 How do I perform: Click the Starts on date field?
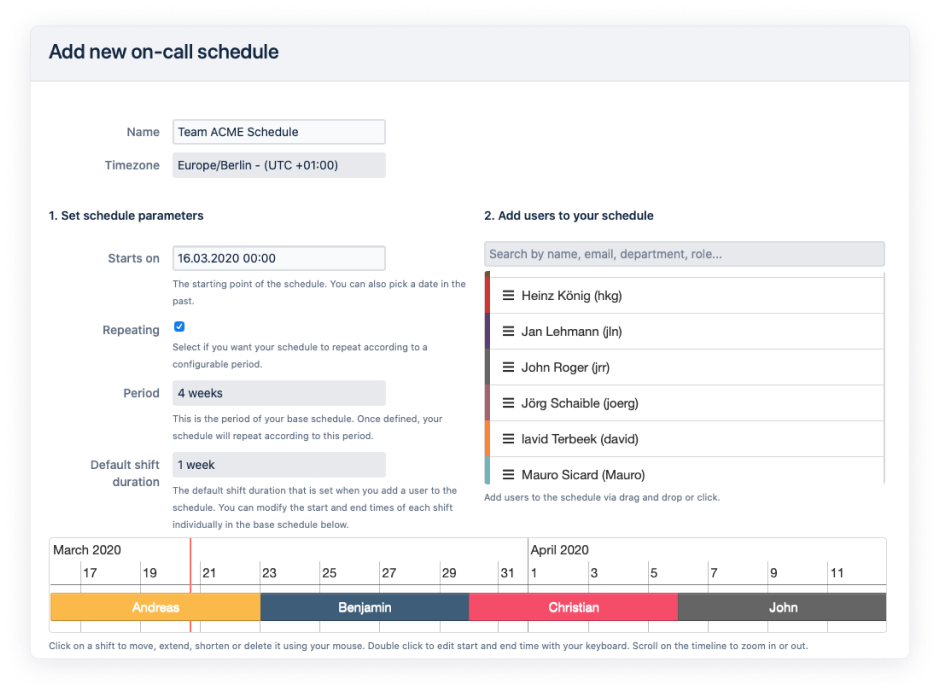(278, 257)
